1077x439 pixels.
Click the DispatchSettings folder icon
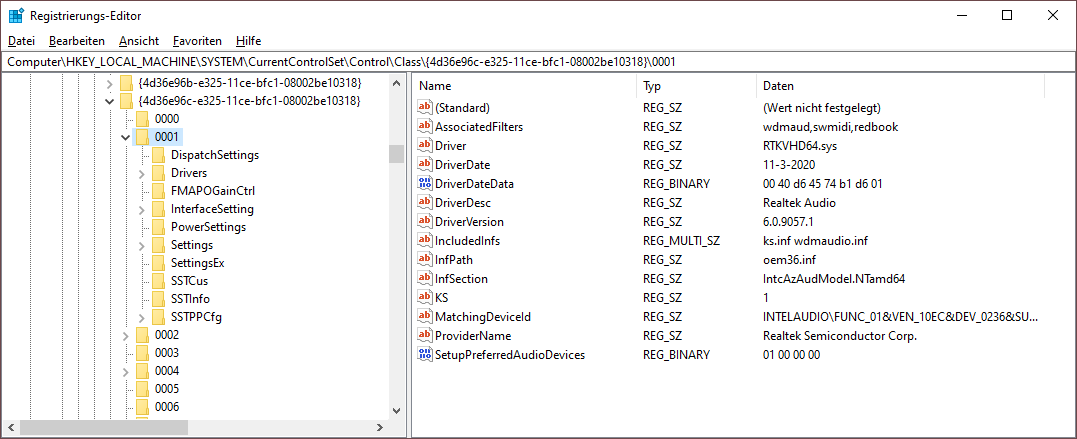(159, 155)
